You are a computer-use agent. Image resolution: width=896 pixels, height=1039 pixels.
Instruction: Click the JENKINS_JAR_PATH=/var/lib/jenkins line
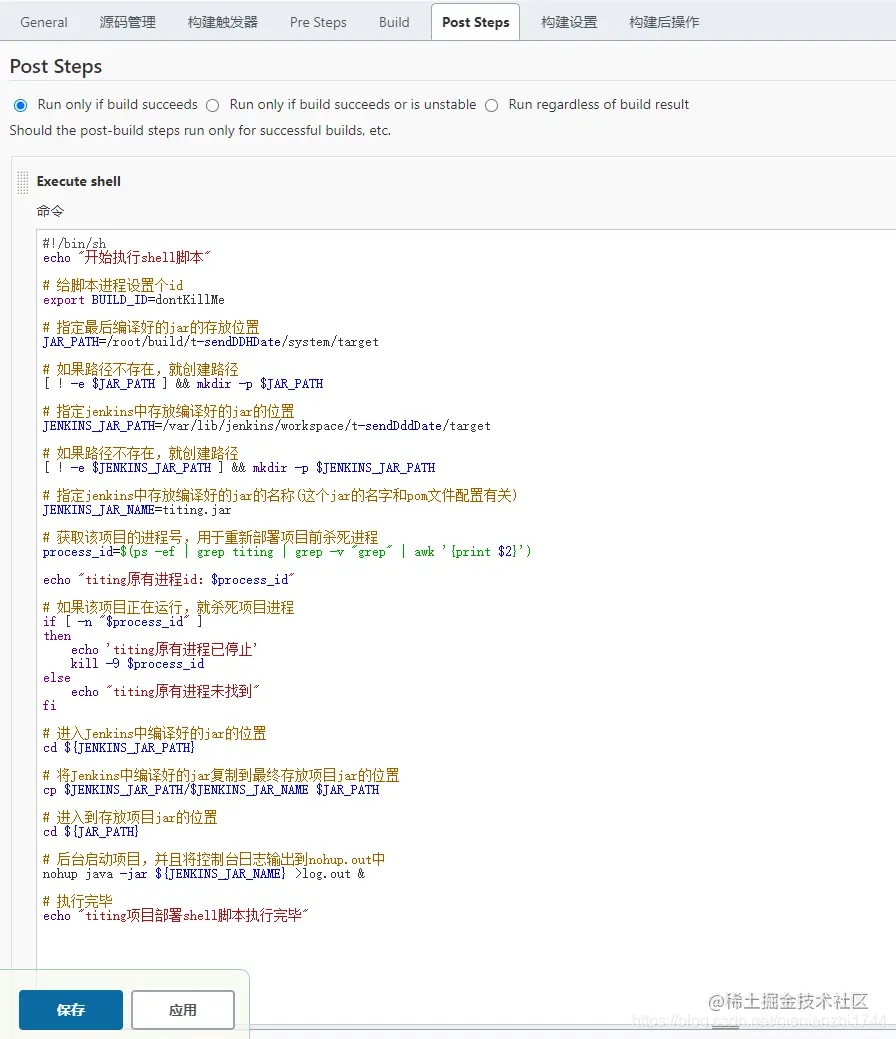point(266,426)
